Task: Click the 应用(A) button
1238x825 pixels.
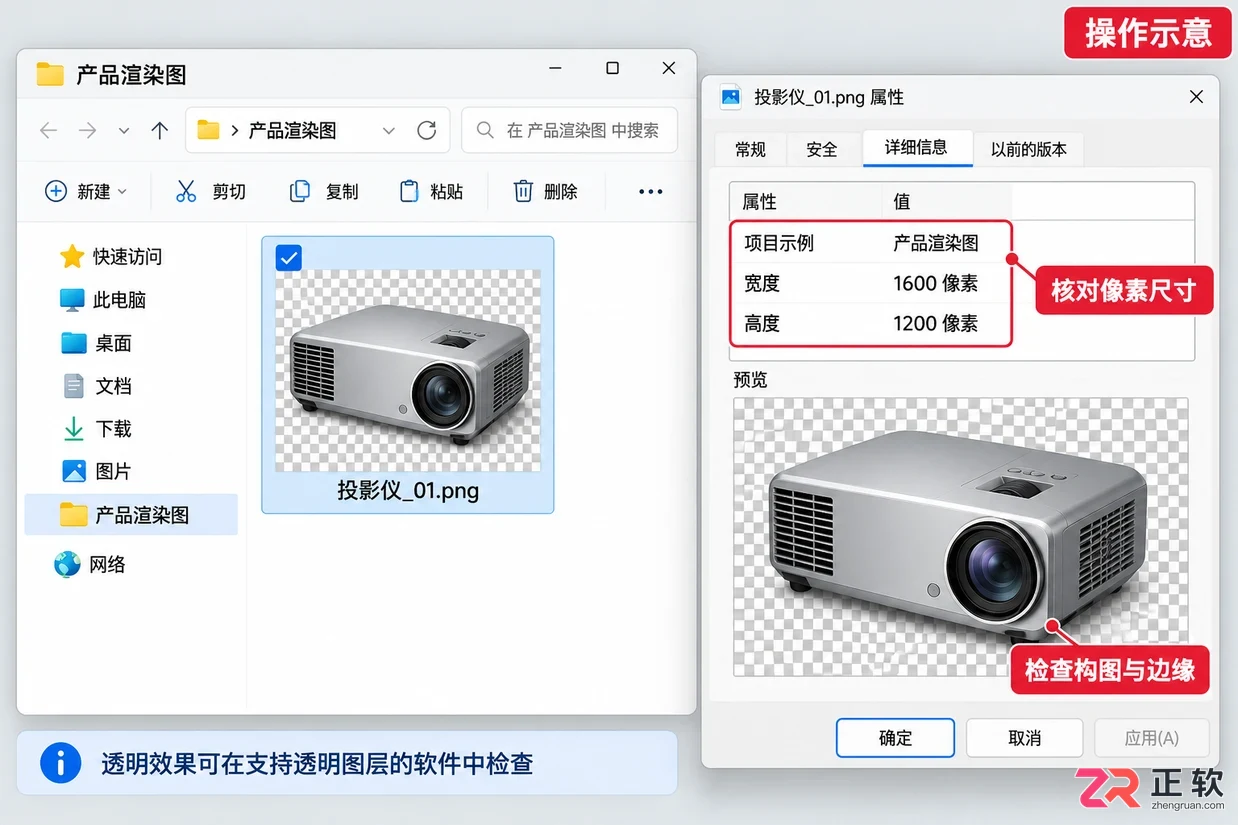Action: pos(1151,738)
